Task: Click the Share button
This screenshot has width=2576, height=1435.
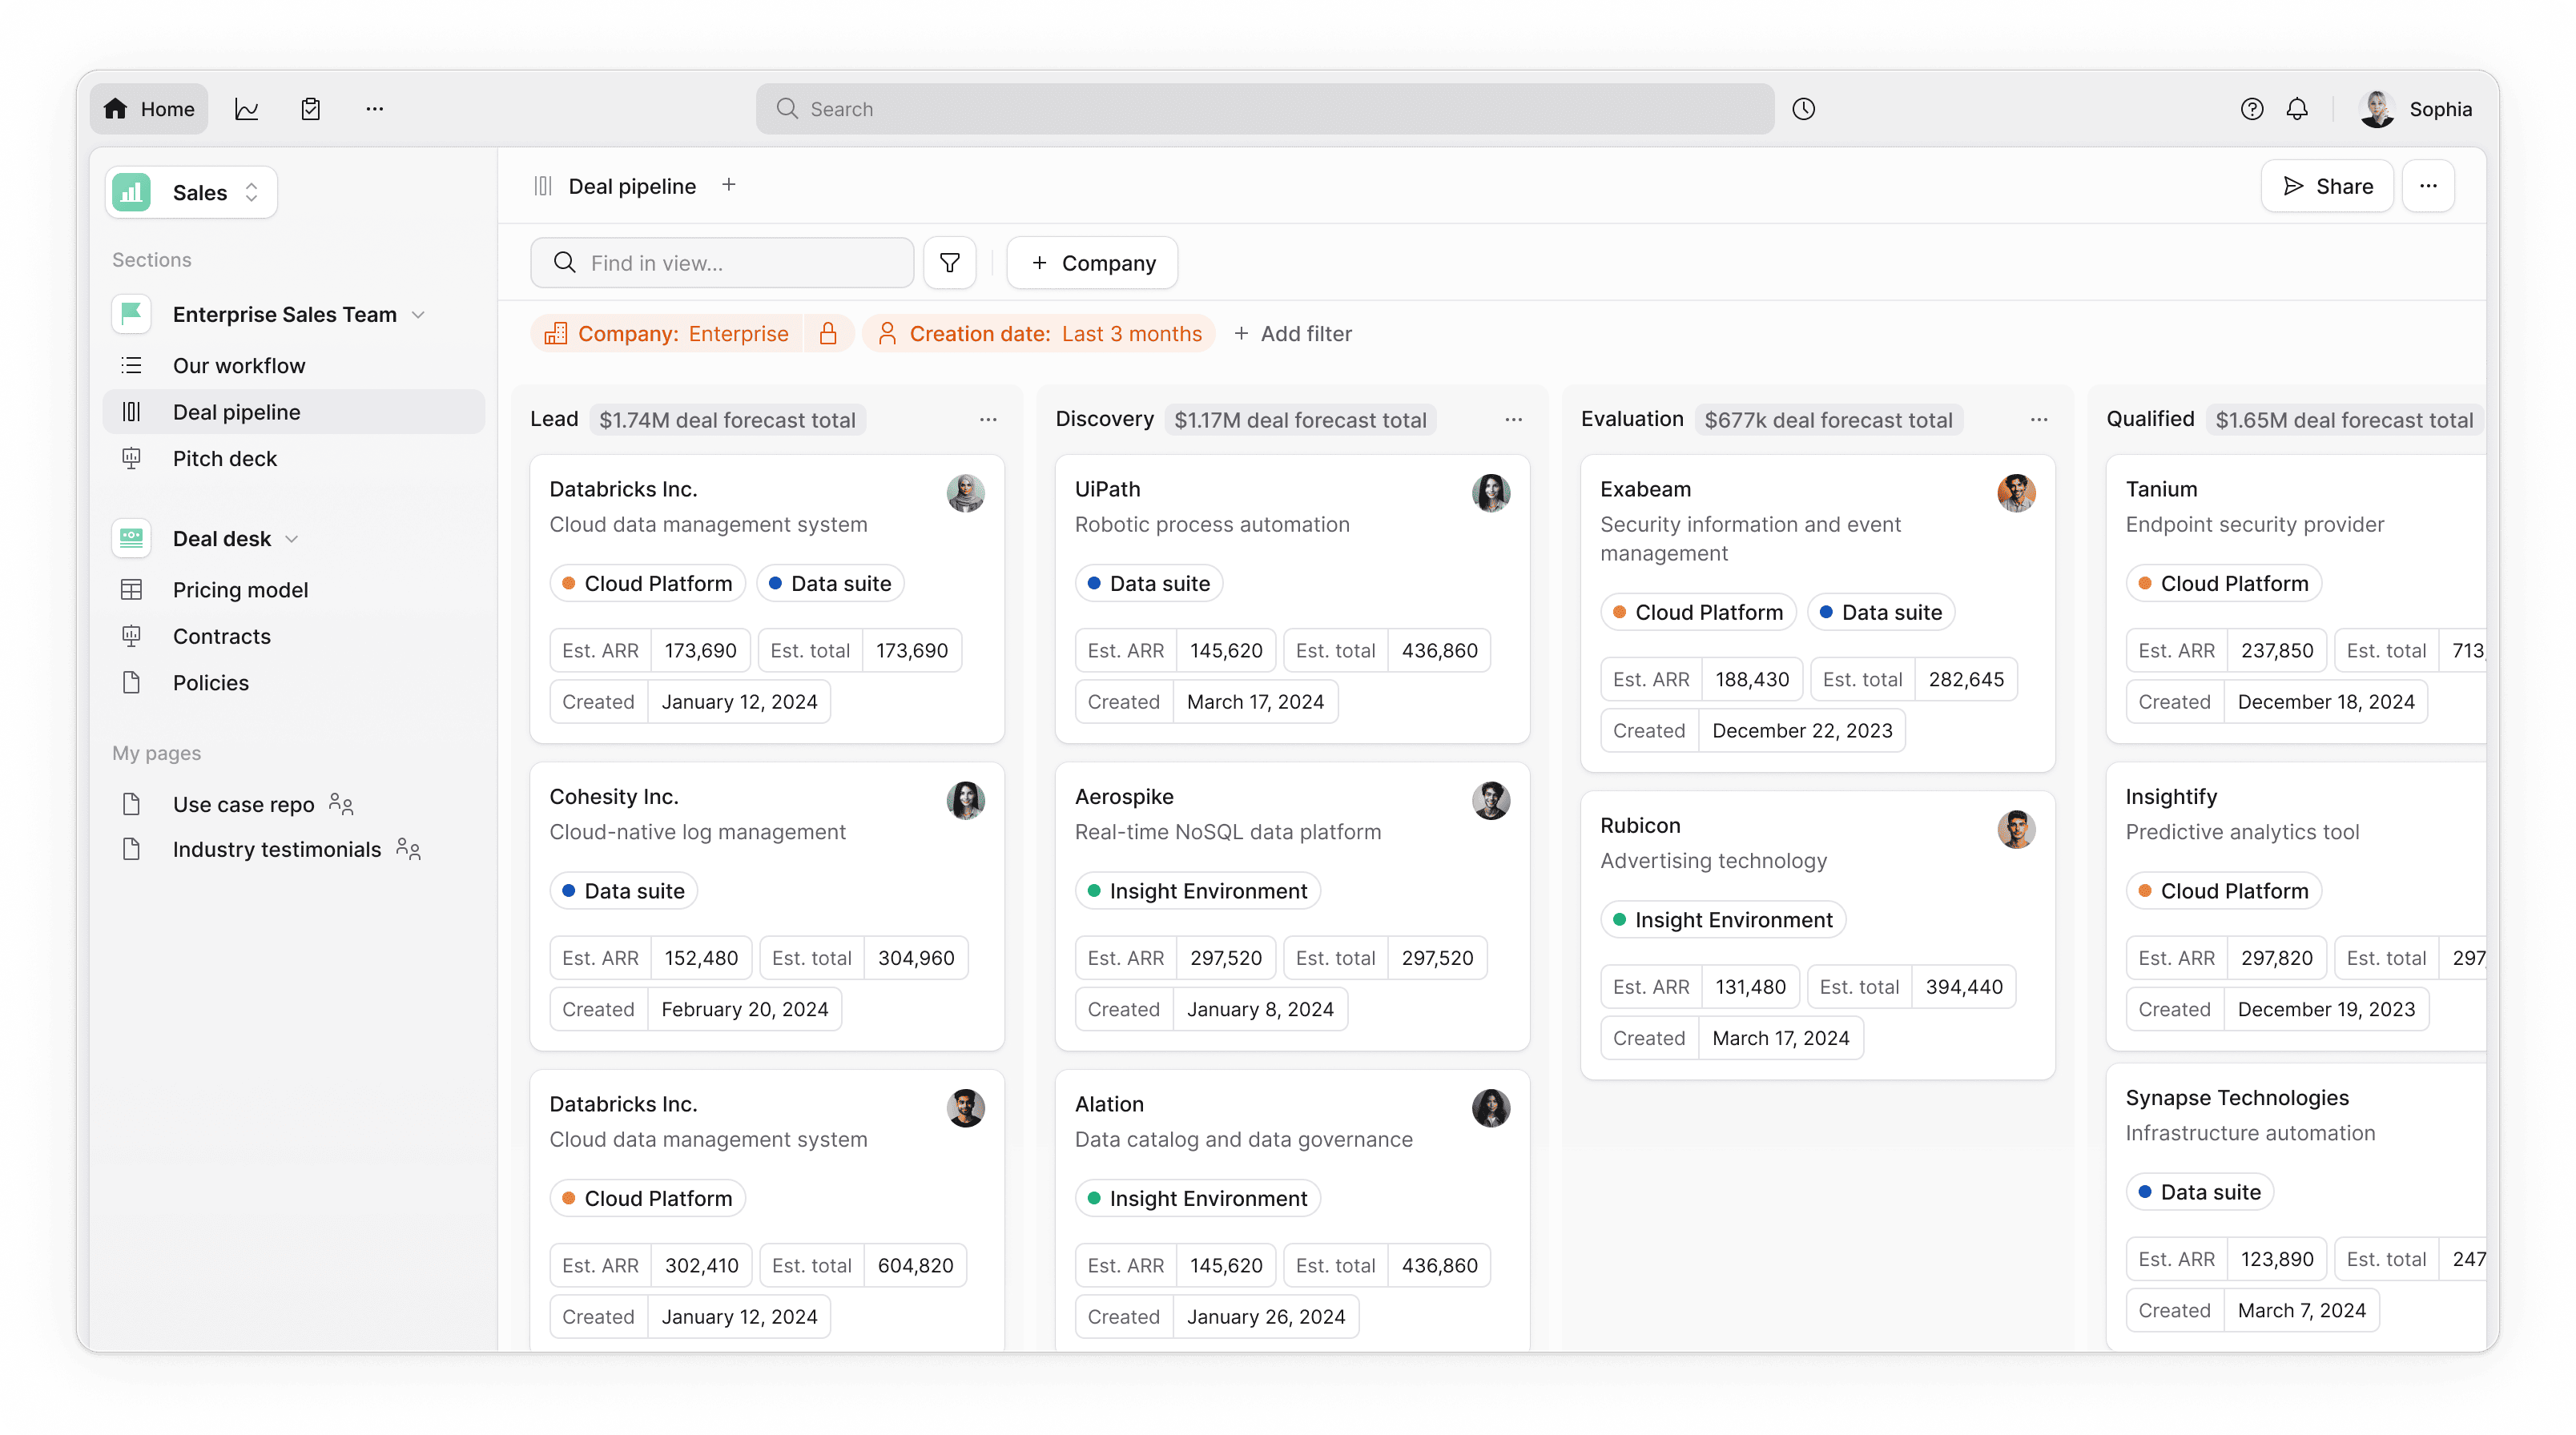Action: 2327,186
